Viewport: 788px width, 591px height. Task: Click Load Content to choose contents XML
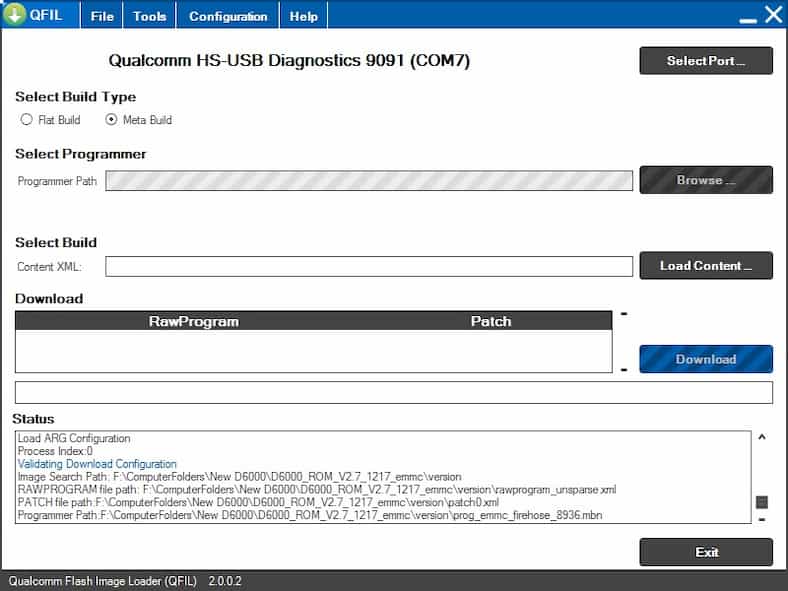706,266
